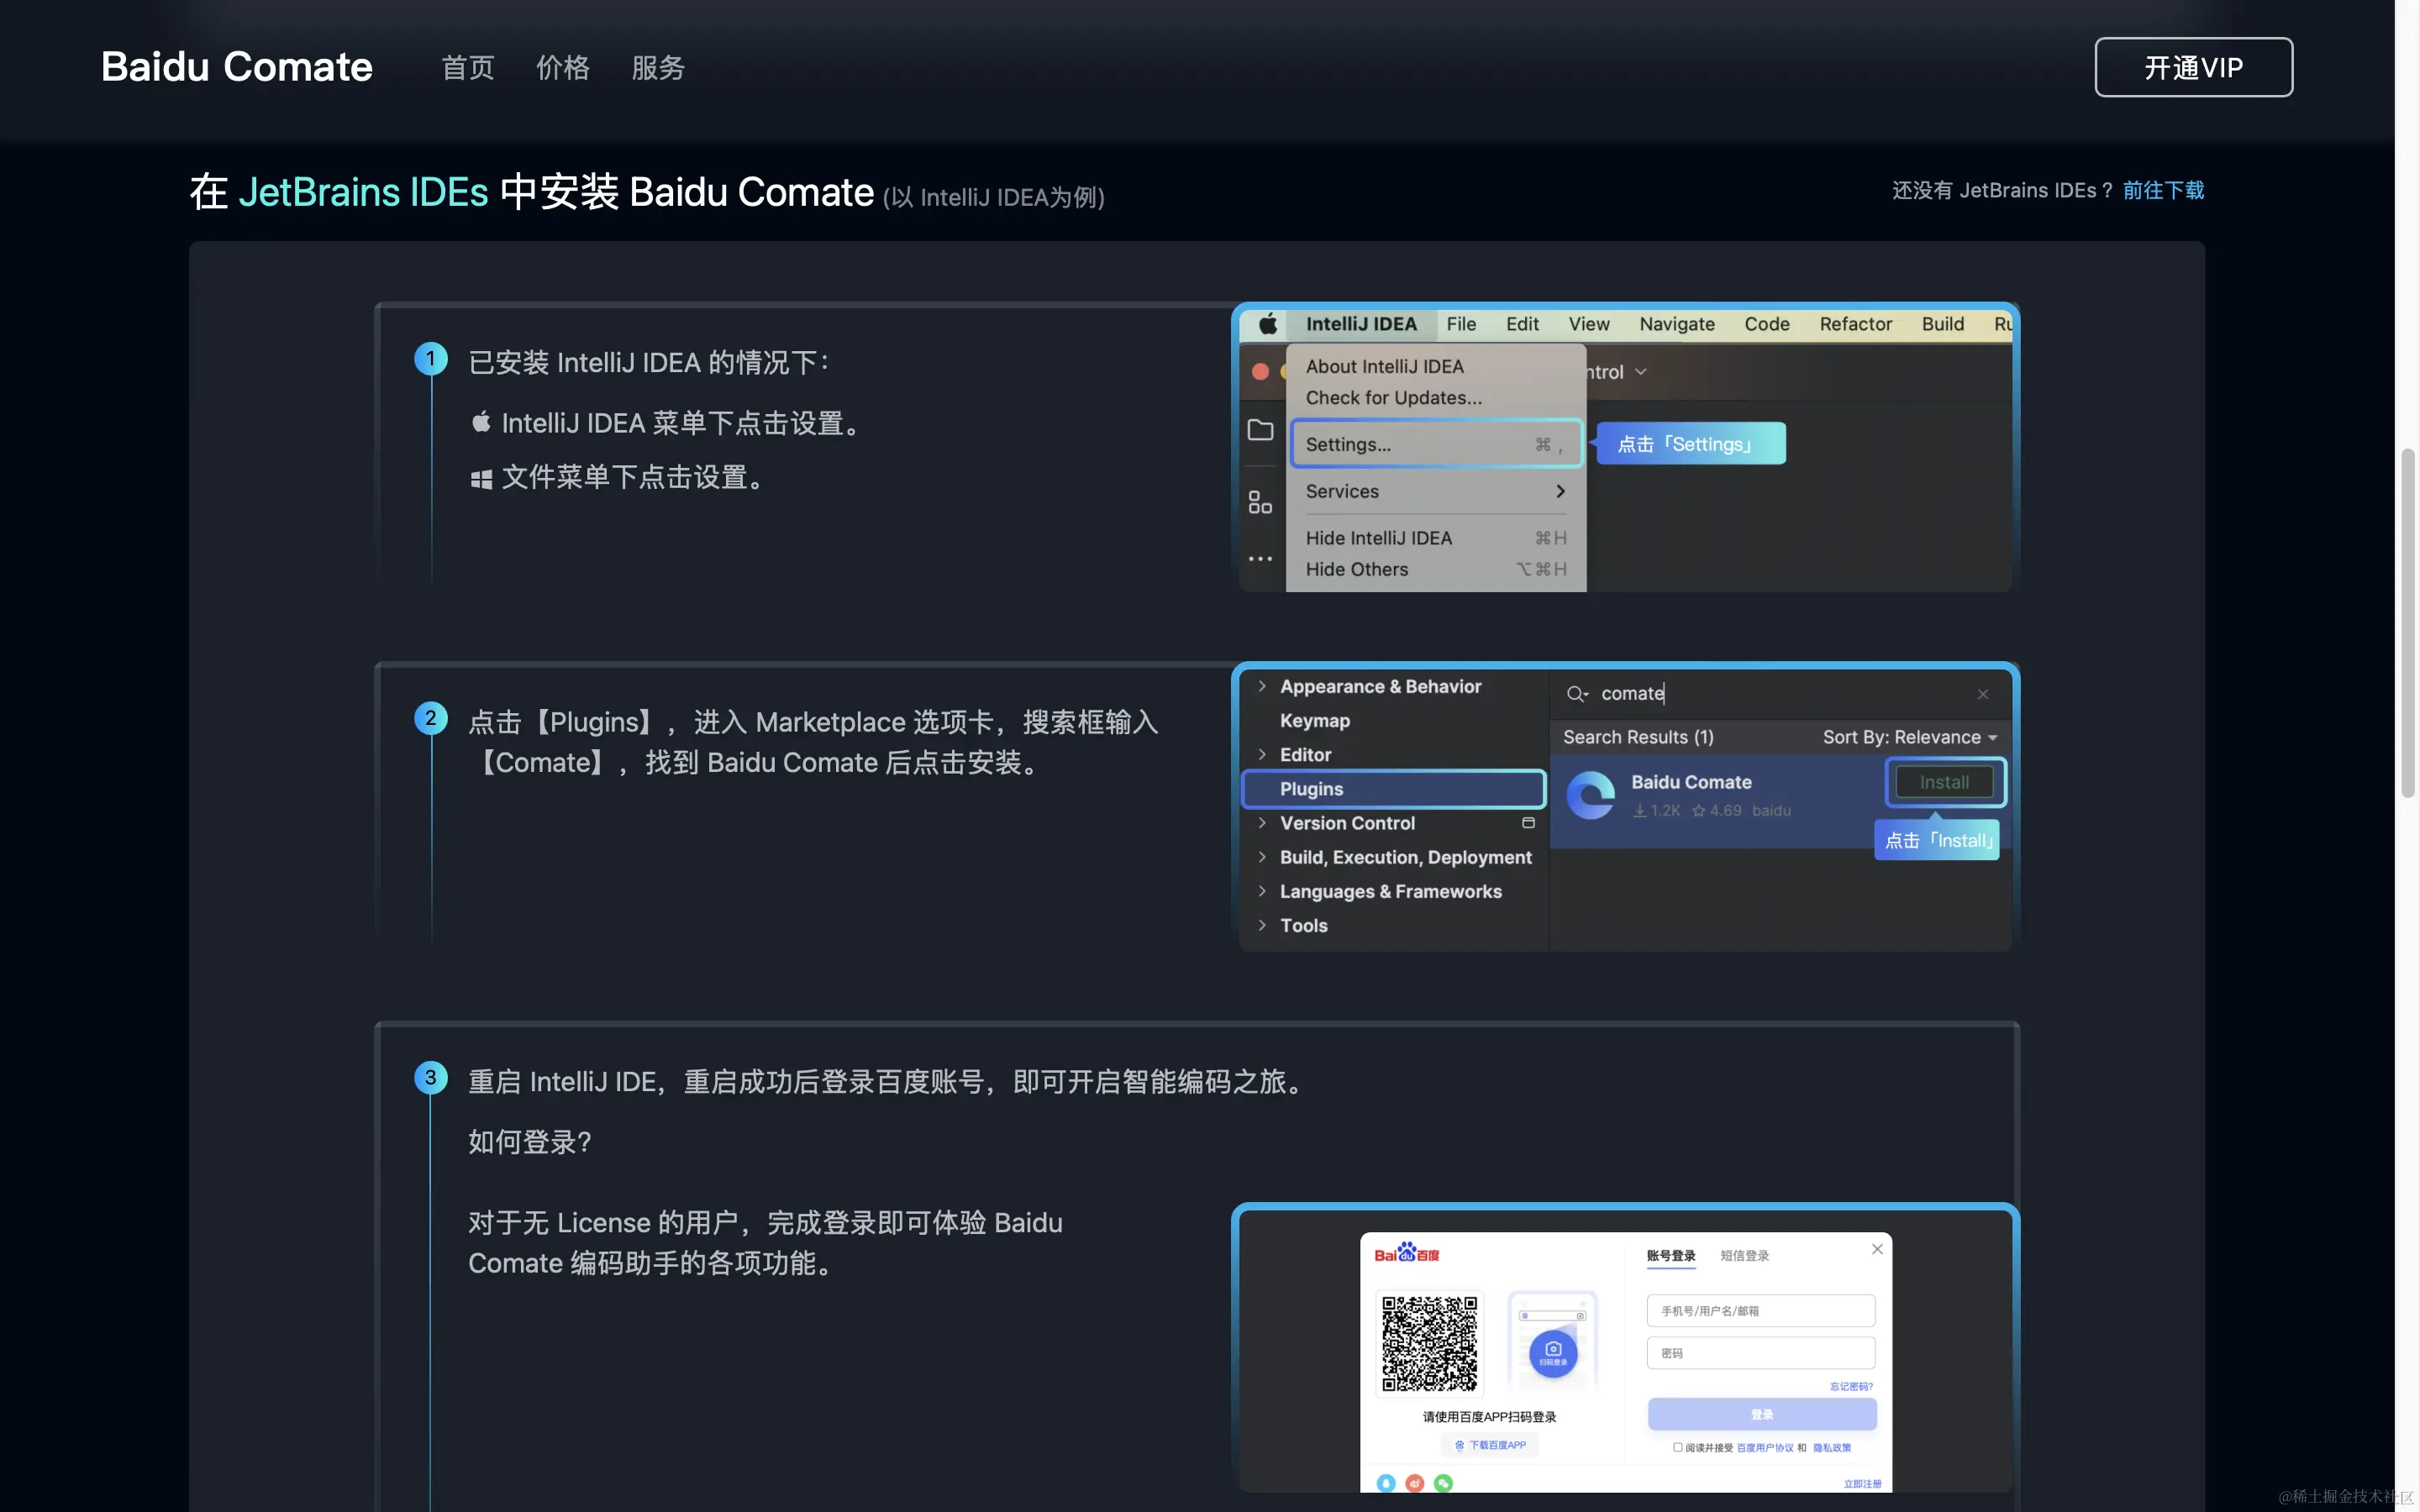
Task: Open the 价格 nav item
Action: (563, 67)
